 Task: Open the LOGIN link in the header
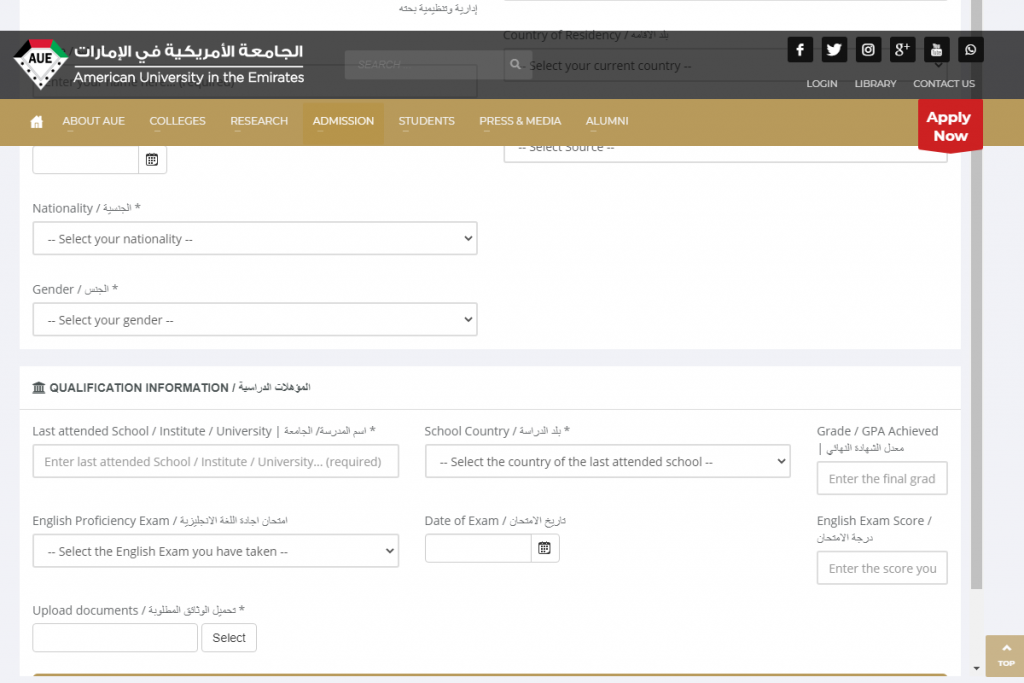[821, 84]
